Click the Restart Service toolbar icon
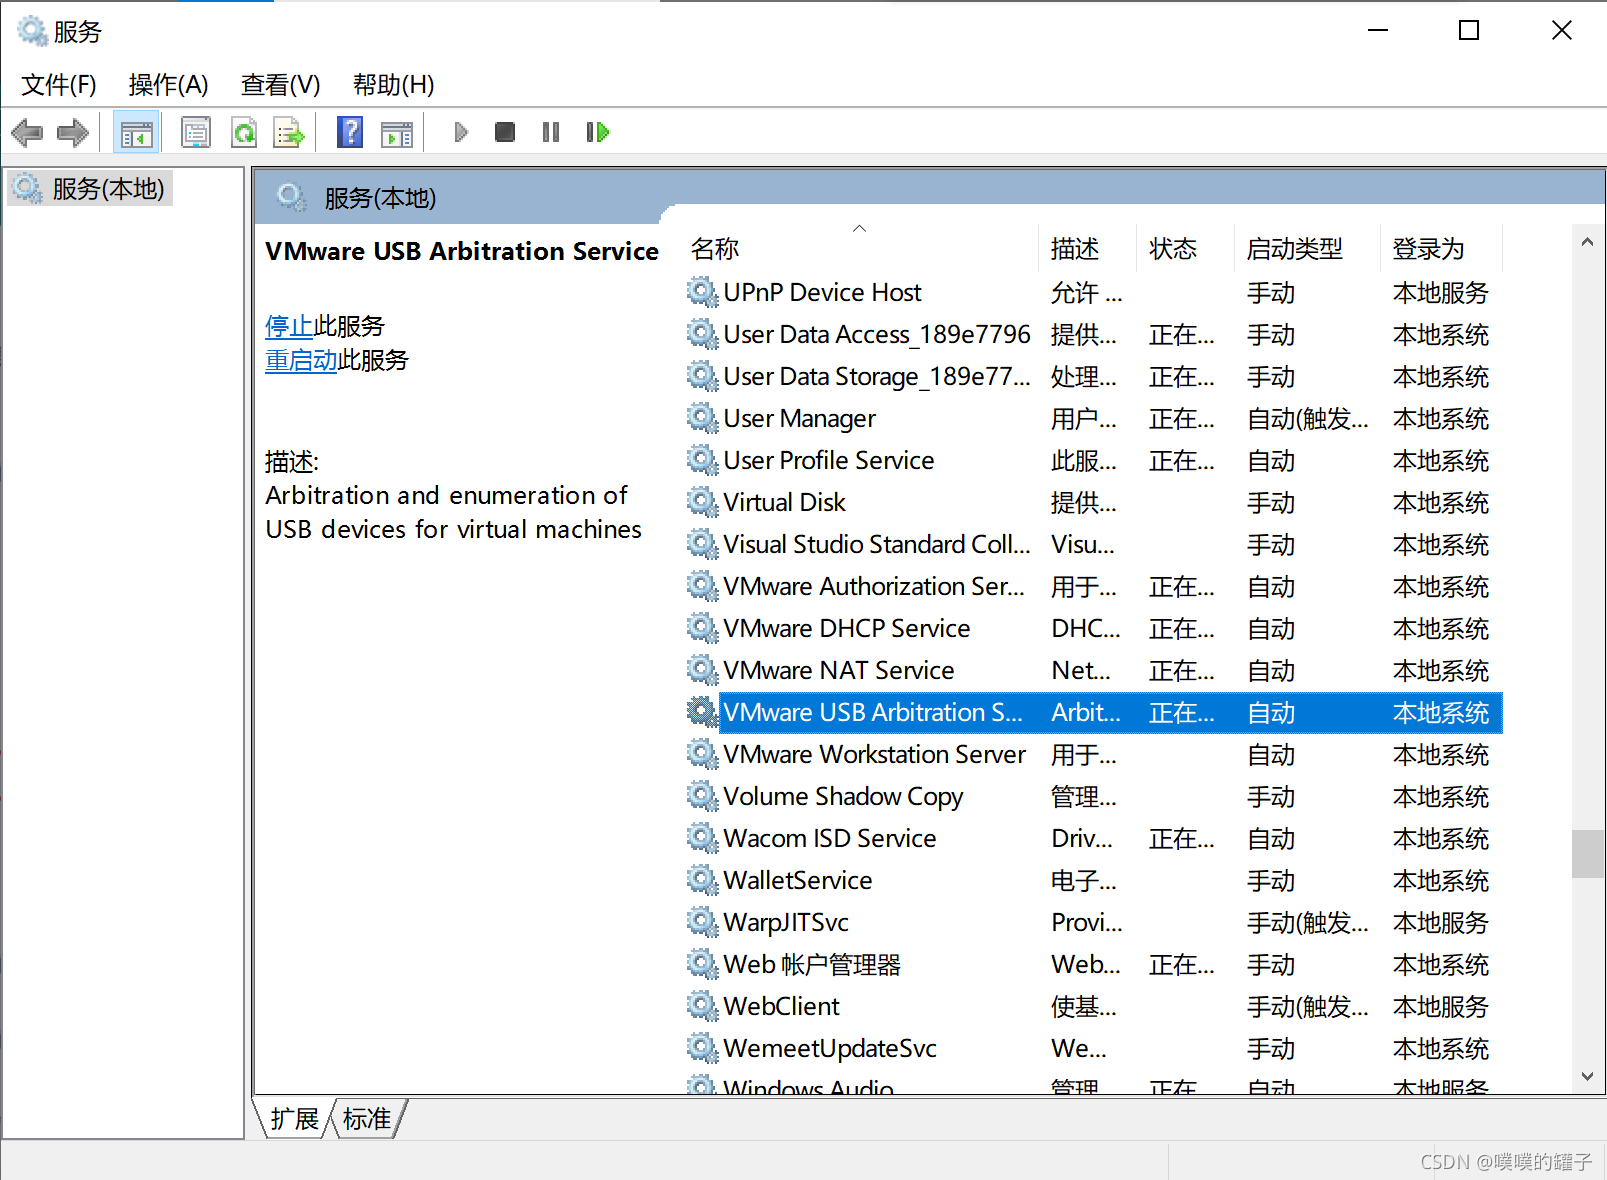This screenshot has width=1607, height=1180. tap(598, 132)
